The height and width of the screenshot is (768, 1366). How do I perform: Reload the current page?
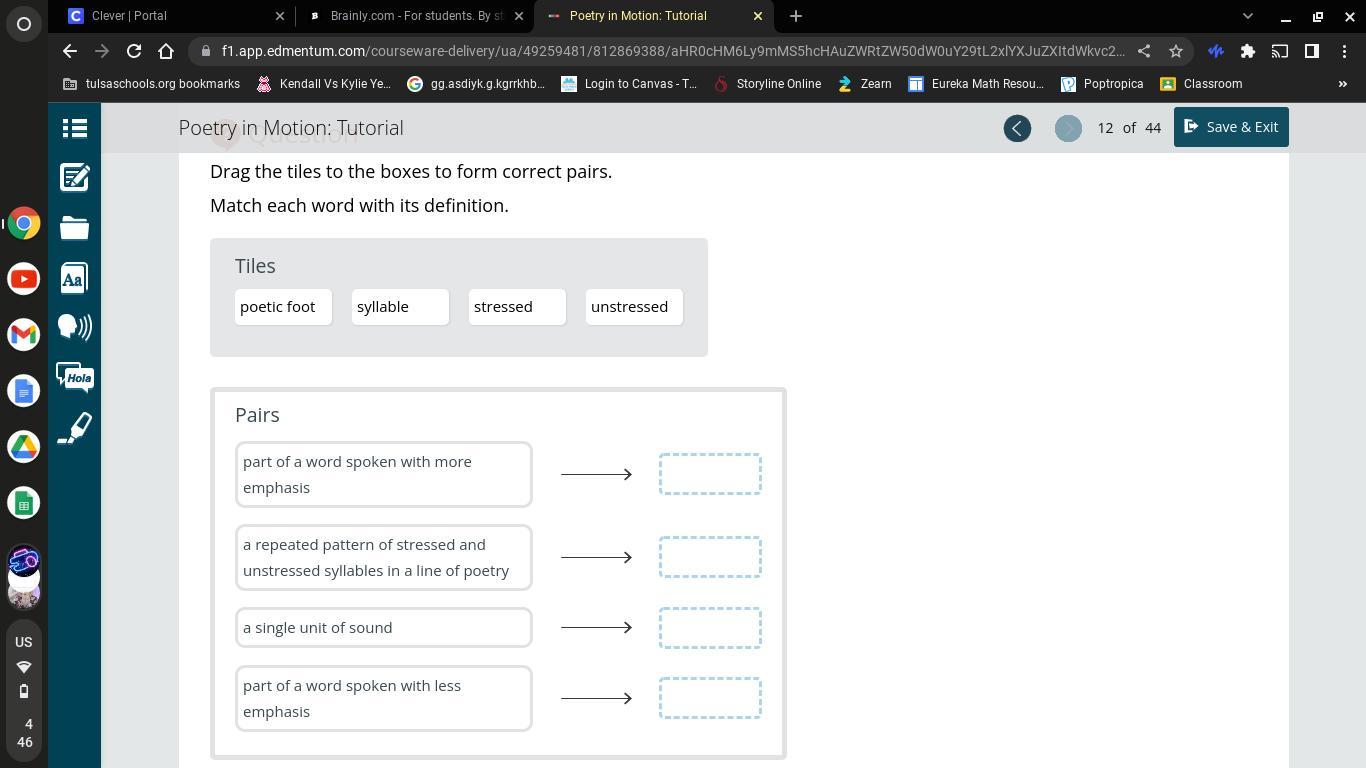click(134, 51)
